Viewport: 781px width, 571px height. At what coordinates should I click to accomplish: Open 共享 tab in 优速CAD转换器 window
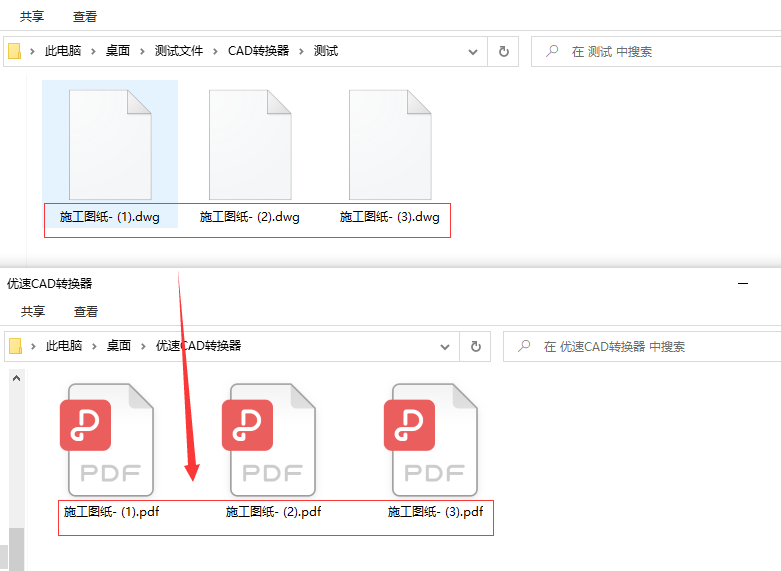(x=33, y=311)
